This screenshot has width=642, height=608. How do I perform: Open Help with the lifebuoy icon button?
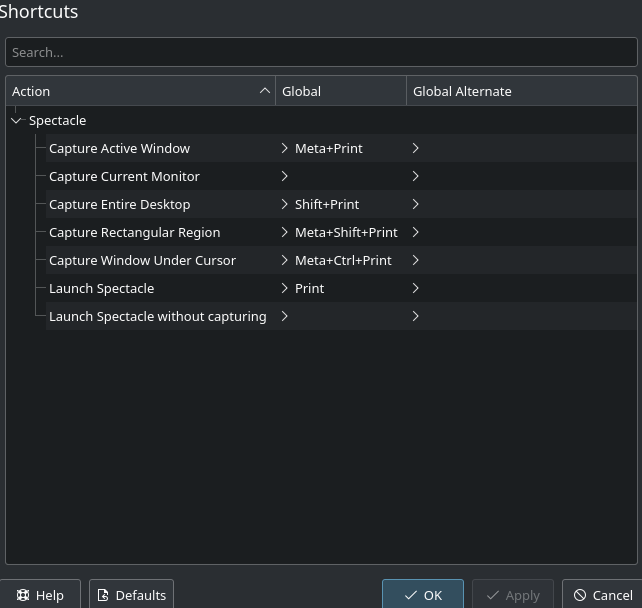40,595
